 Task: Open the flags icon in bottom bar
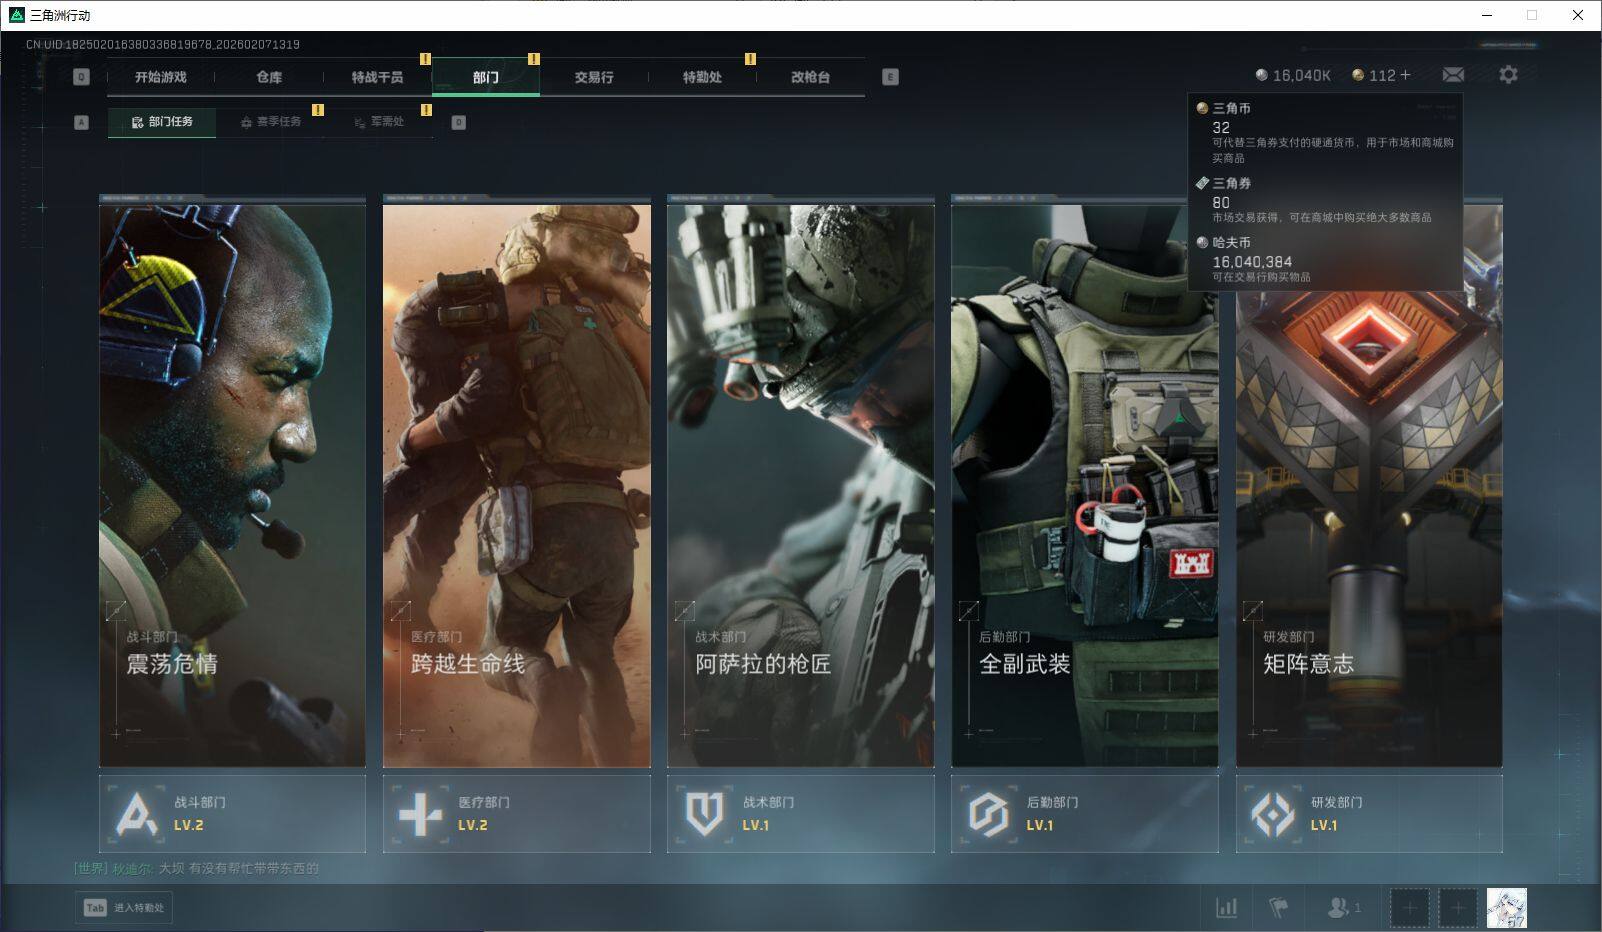pyautogui.click(x=1278, y=908)
